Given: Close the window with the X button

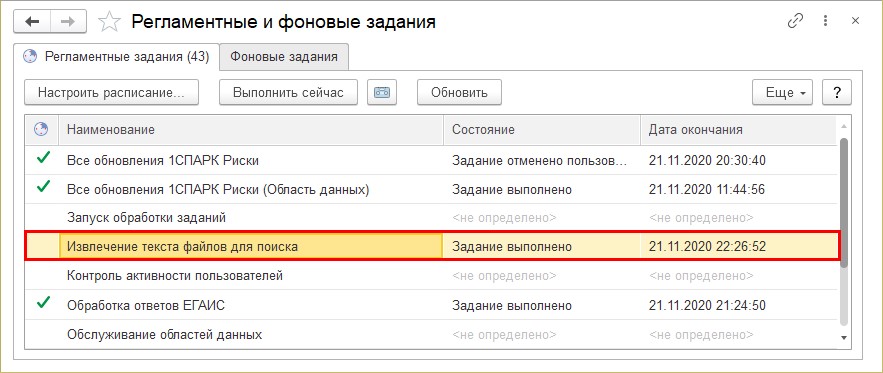Looking at the screenshot, I should pyautogui.click(x=855, y=21).
